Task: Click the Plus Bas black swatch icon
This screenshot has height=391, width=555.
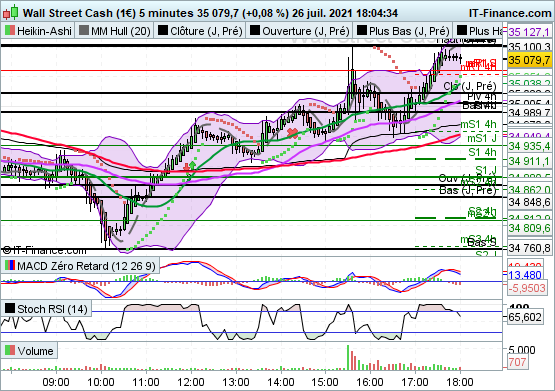Action: click(x=362, y=30)
